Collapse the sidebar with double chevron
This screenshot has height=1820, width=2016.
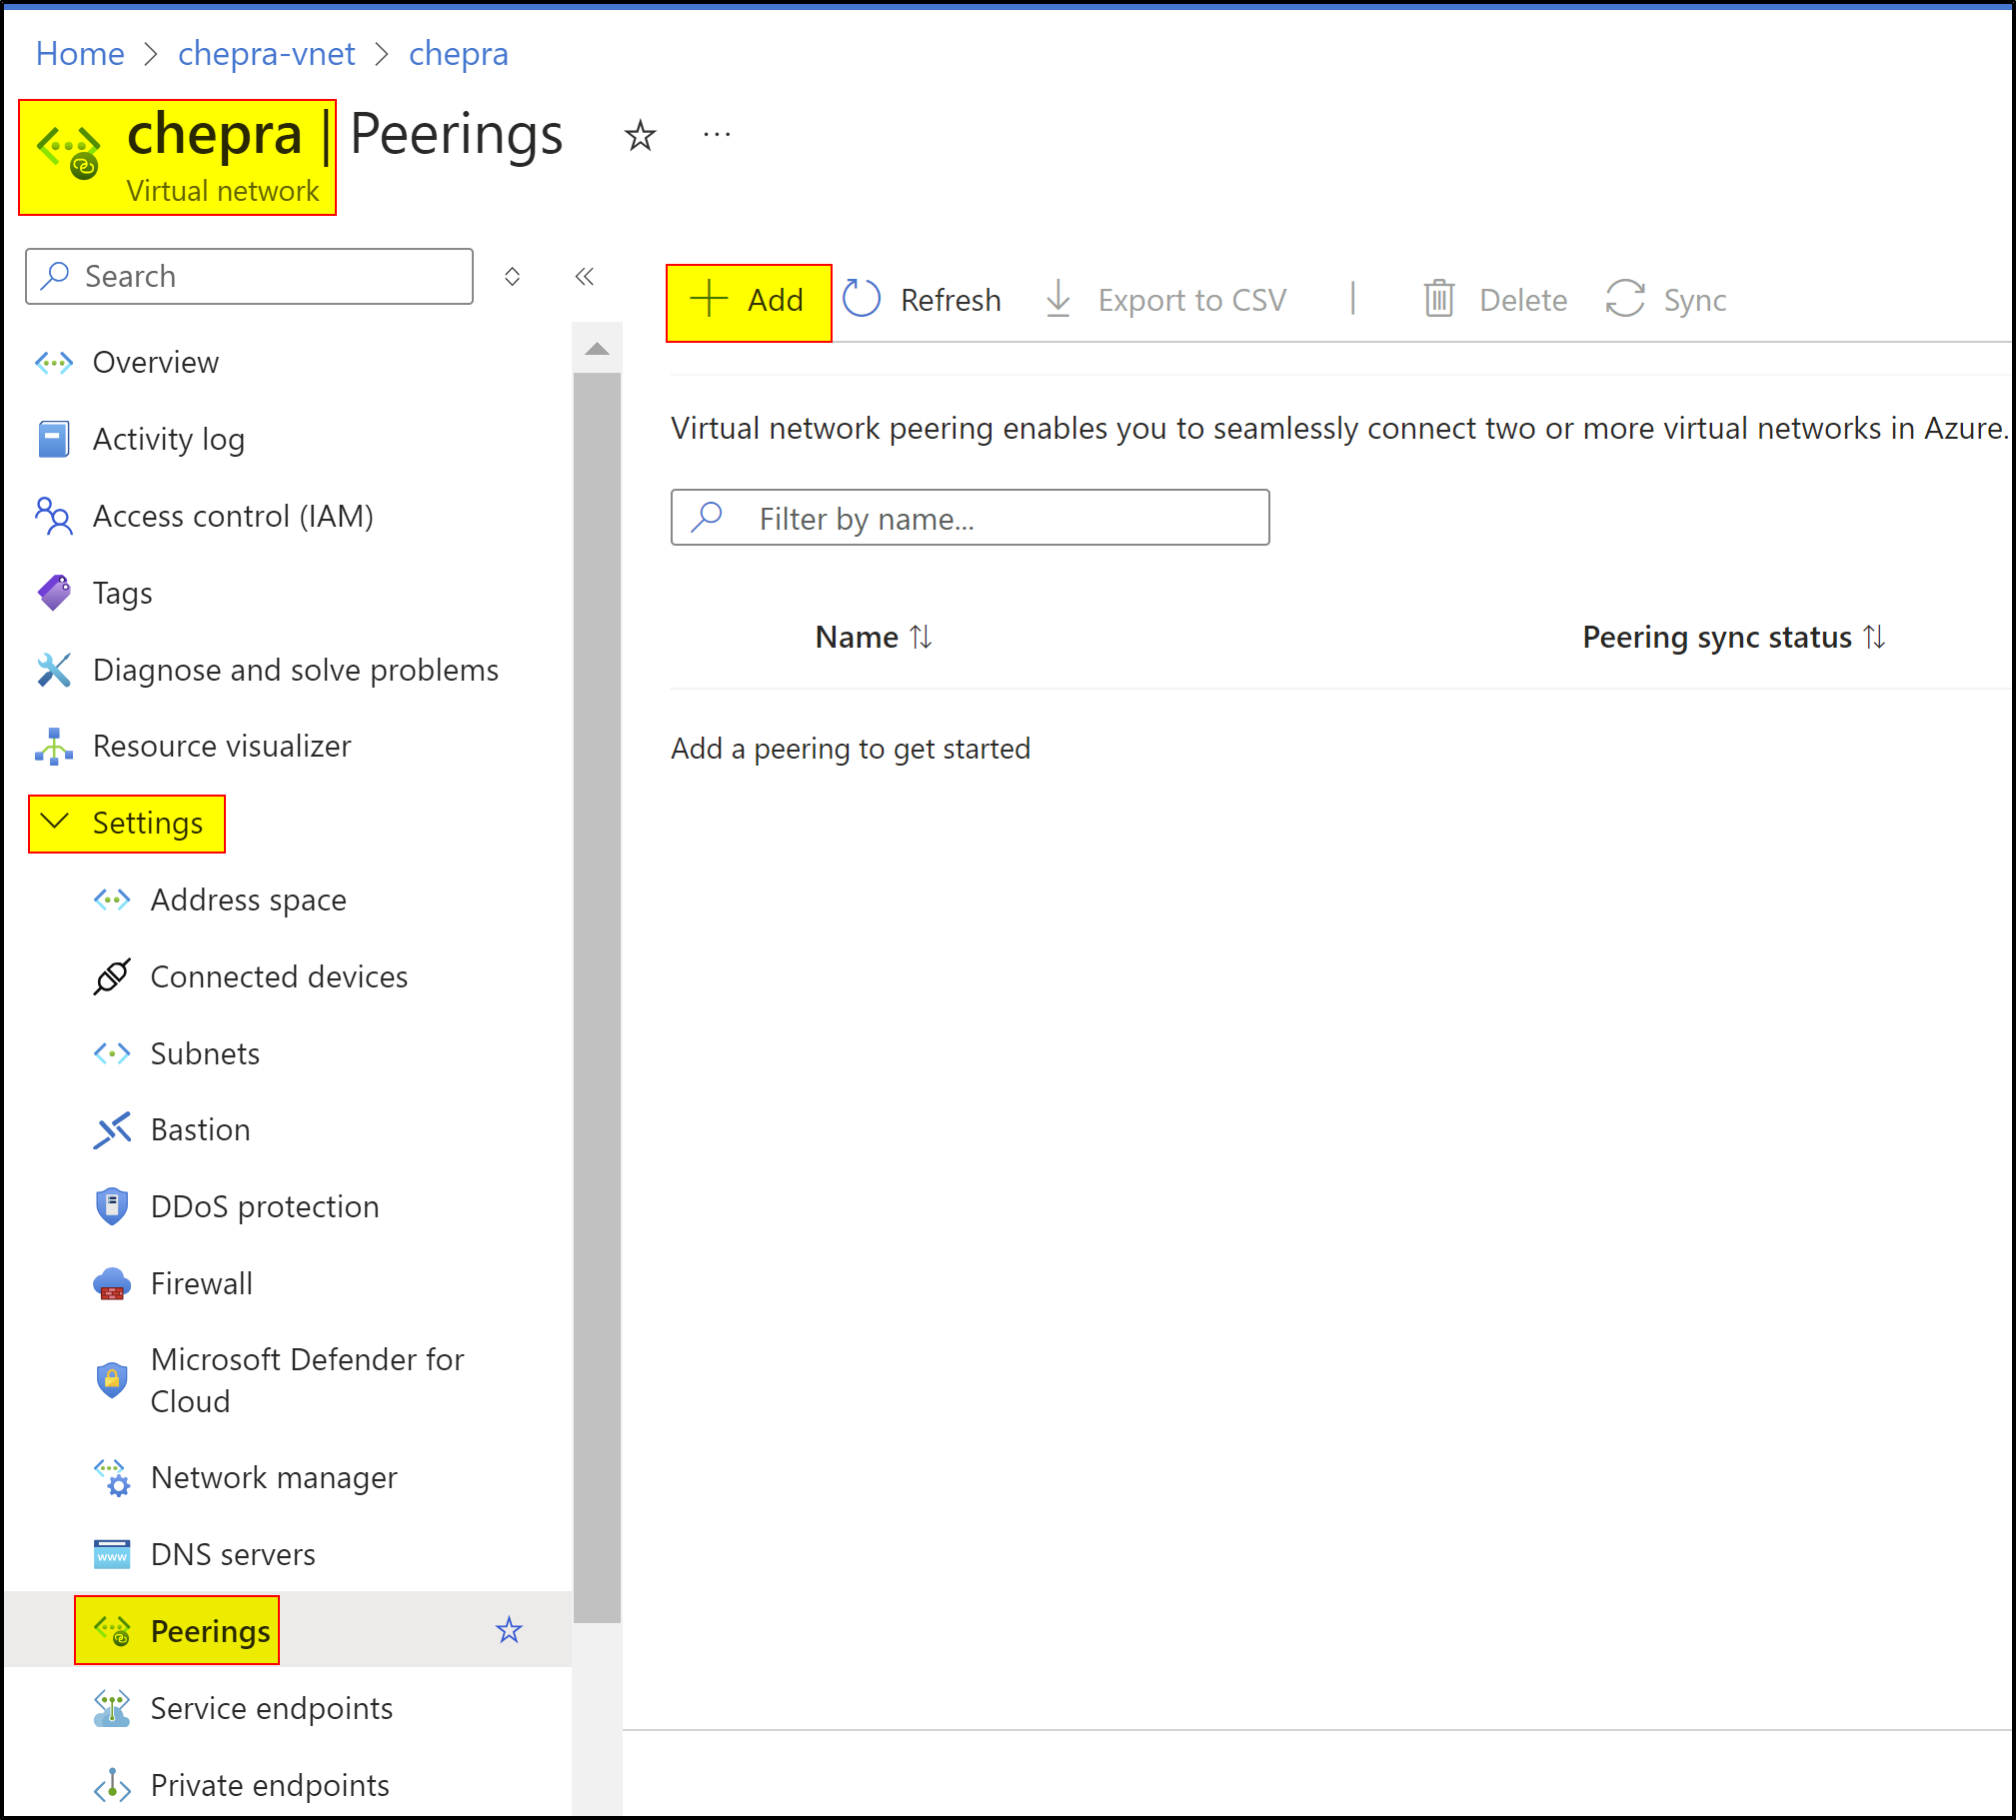(x=585, y=276)
